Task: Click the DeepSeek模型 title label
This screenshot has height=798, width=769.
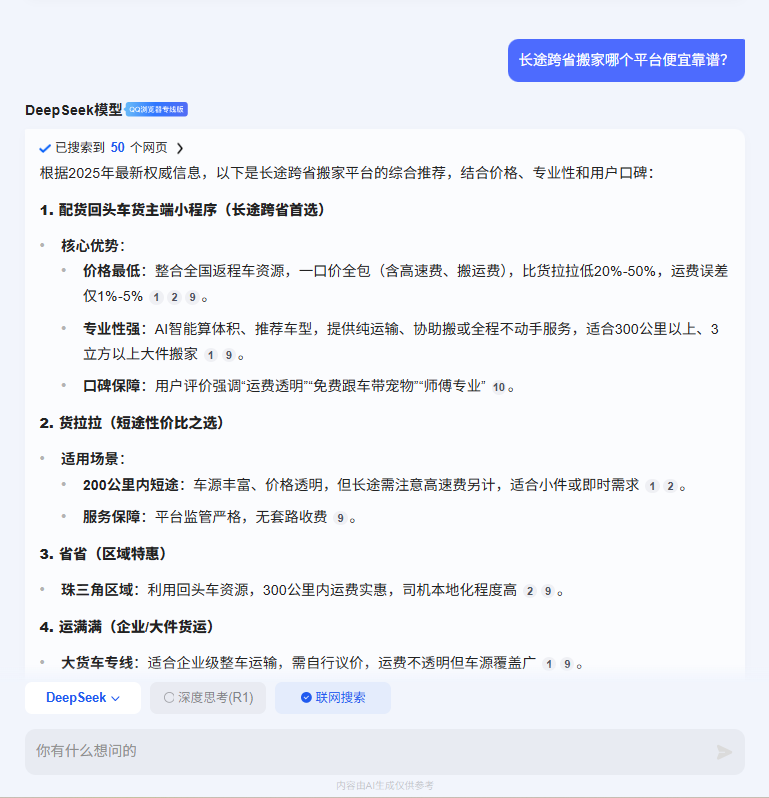Action: point(74,109)
